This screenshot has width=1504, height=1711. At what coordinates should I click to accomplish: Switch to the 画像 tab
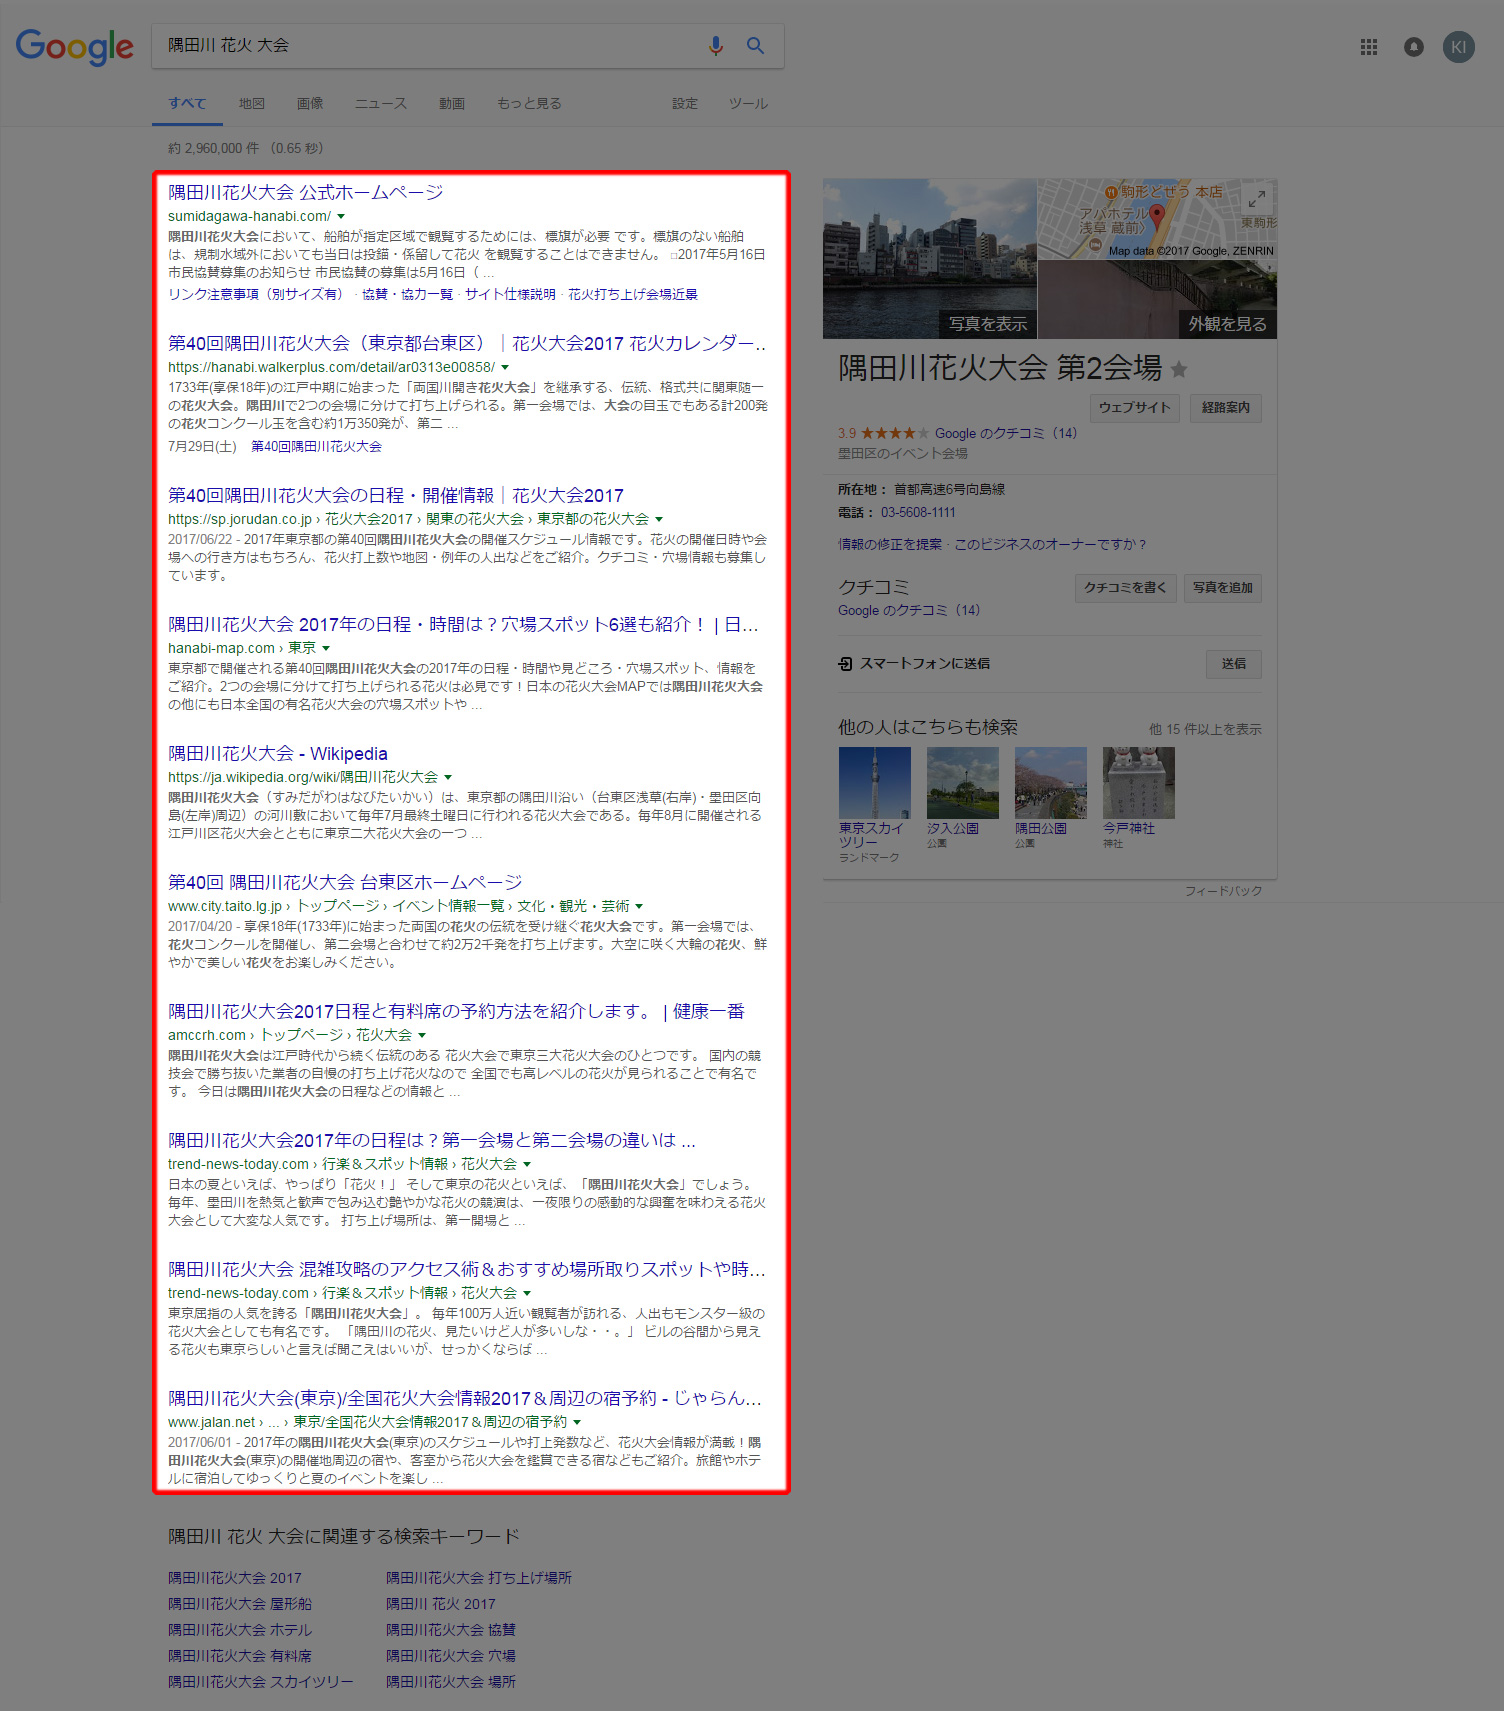tap(310, 103)
